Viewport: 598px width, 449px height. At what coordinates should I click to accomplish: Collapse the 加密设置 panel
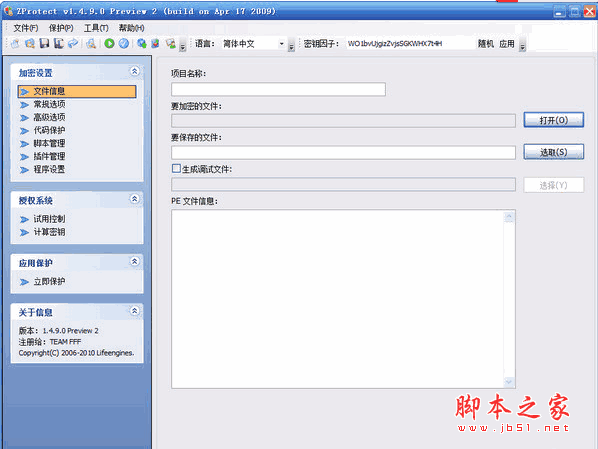coord(135,71)
